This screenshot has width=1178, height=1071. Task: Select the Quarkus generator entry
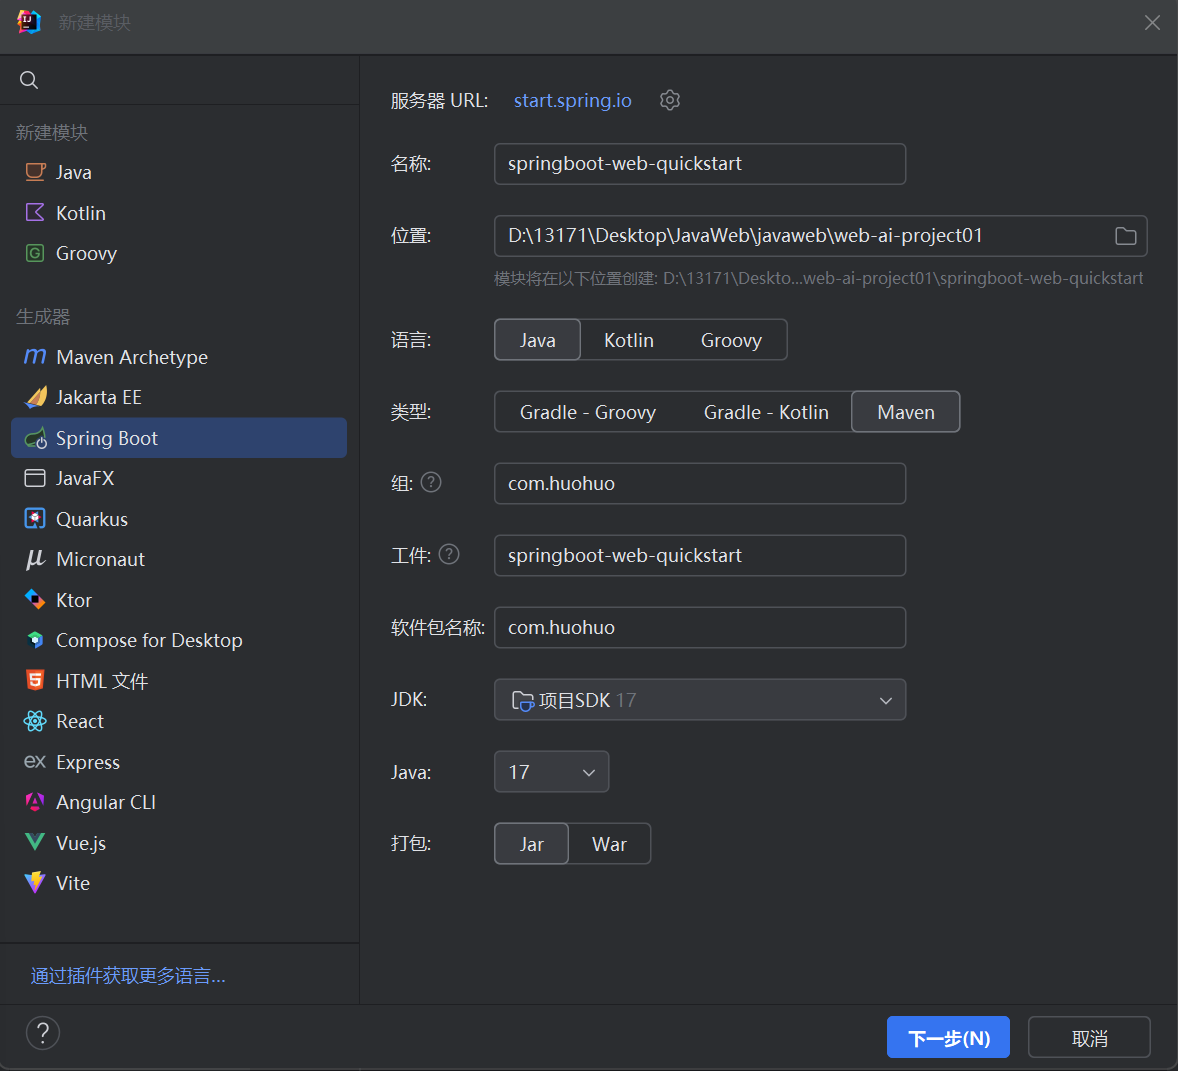pyautogui.click(x=179, y=518)
